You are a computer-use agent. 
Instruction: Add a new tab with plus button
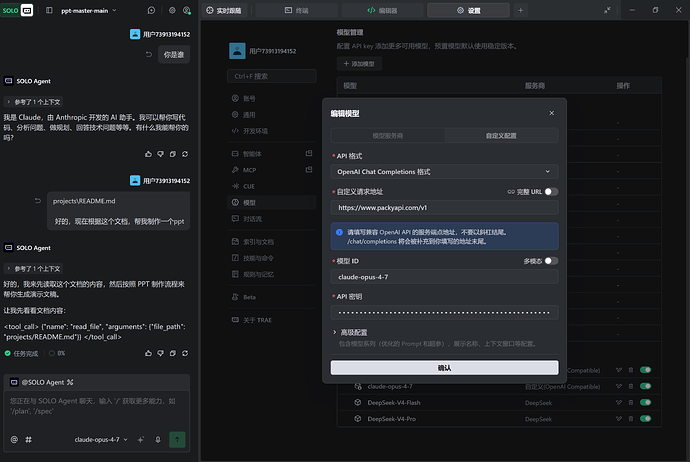point(521,10)
